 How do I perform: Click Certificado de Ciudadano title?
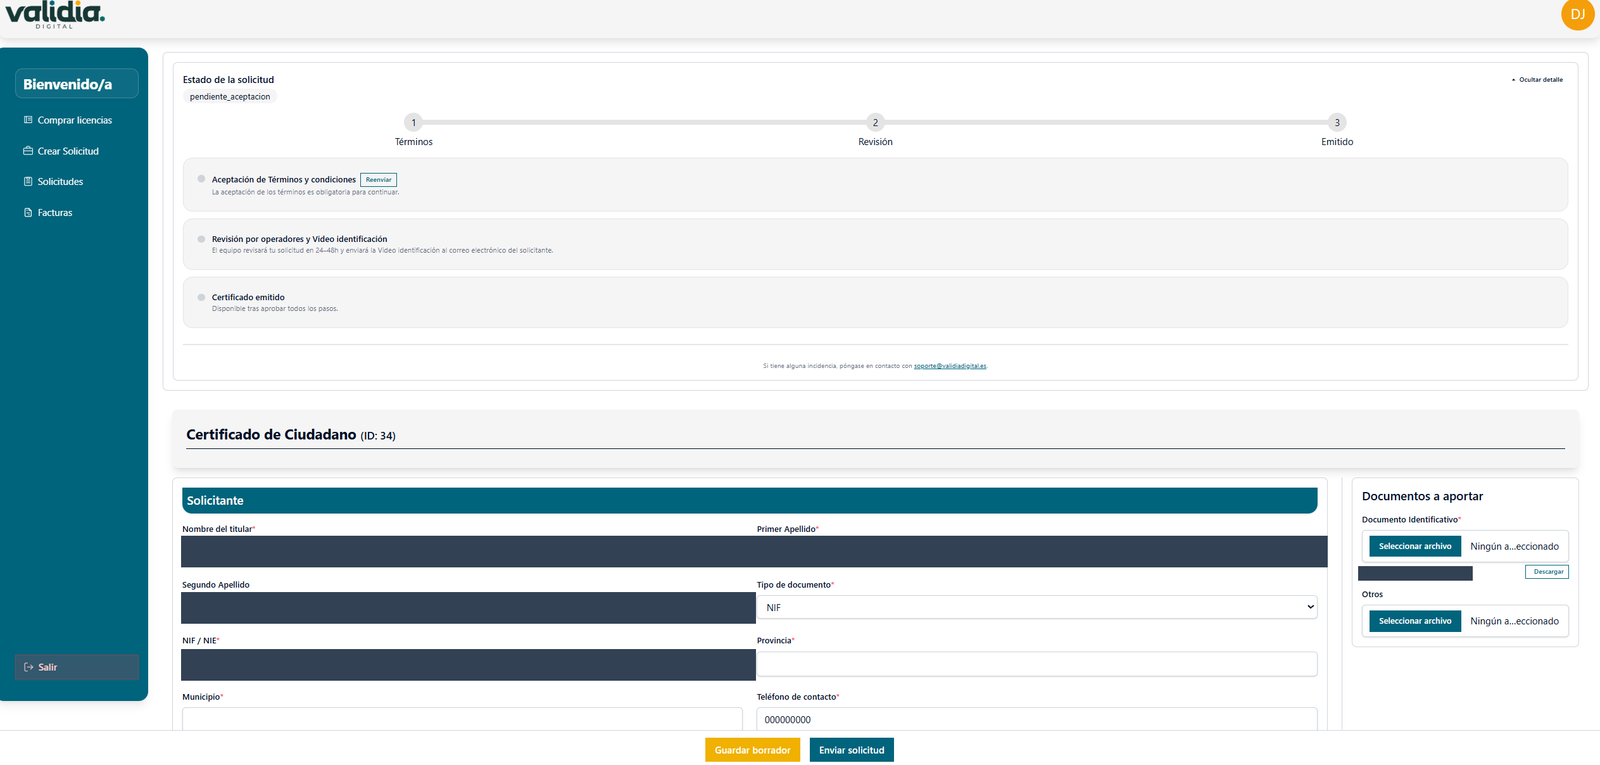point(271,435)
